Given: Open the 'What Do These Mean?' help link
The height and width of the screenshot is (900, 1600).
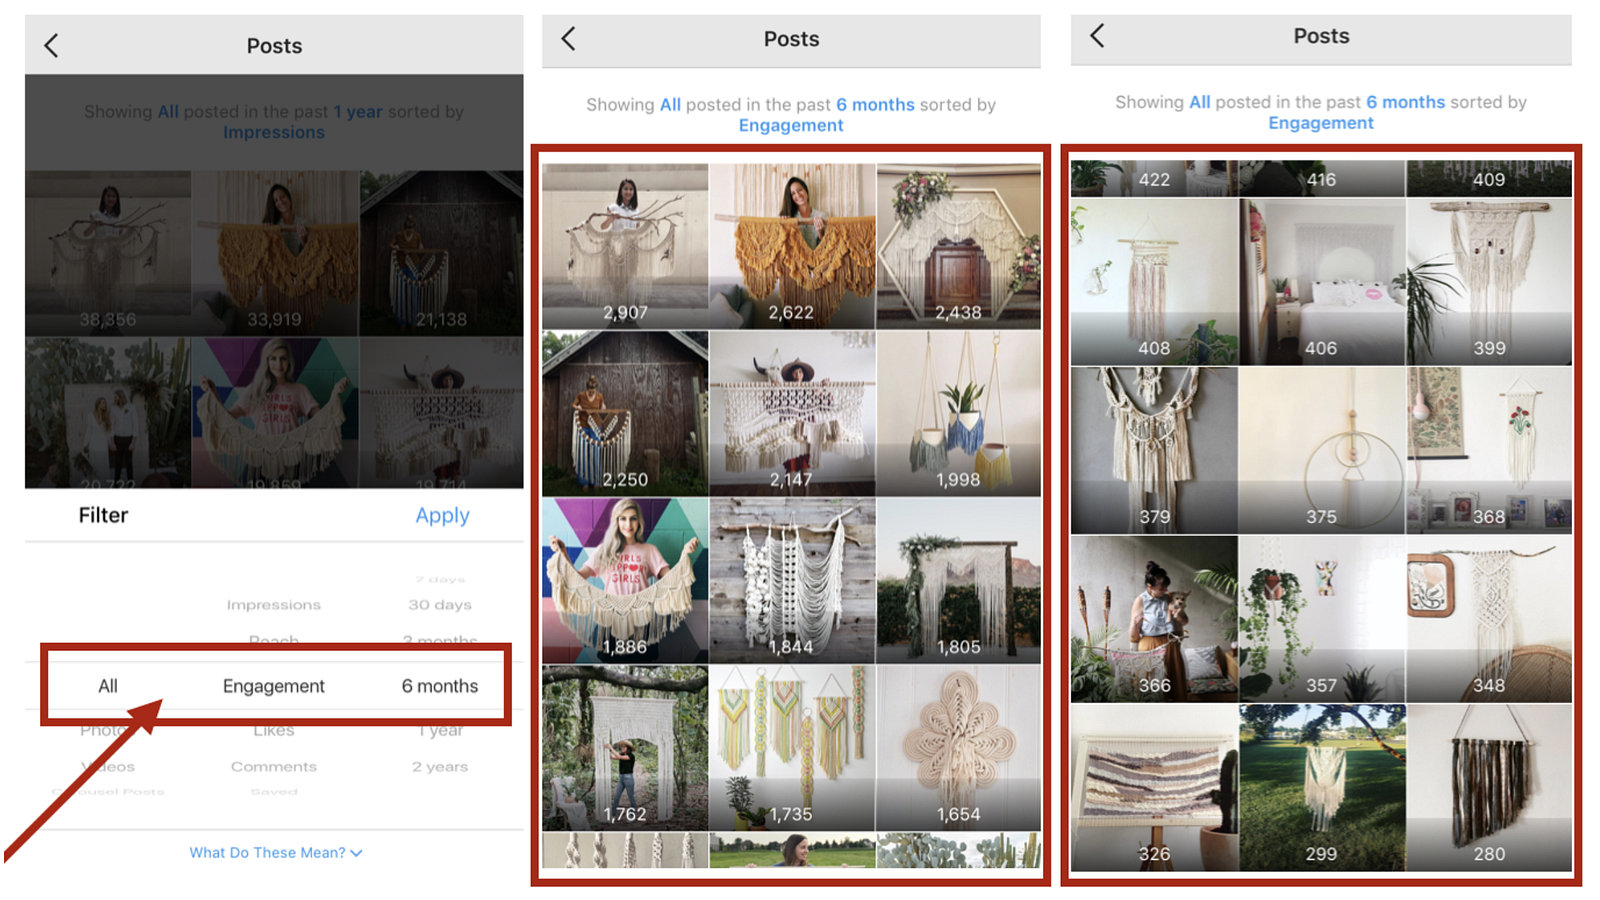Looking at the screenshot, I should (267, 853).
